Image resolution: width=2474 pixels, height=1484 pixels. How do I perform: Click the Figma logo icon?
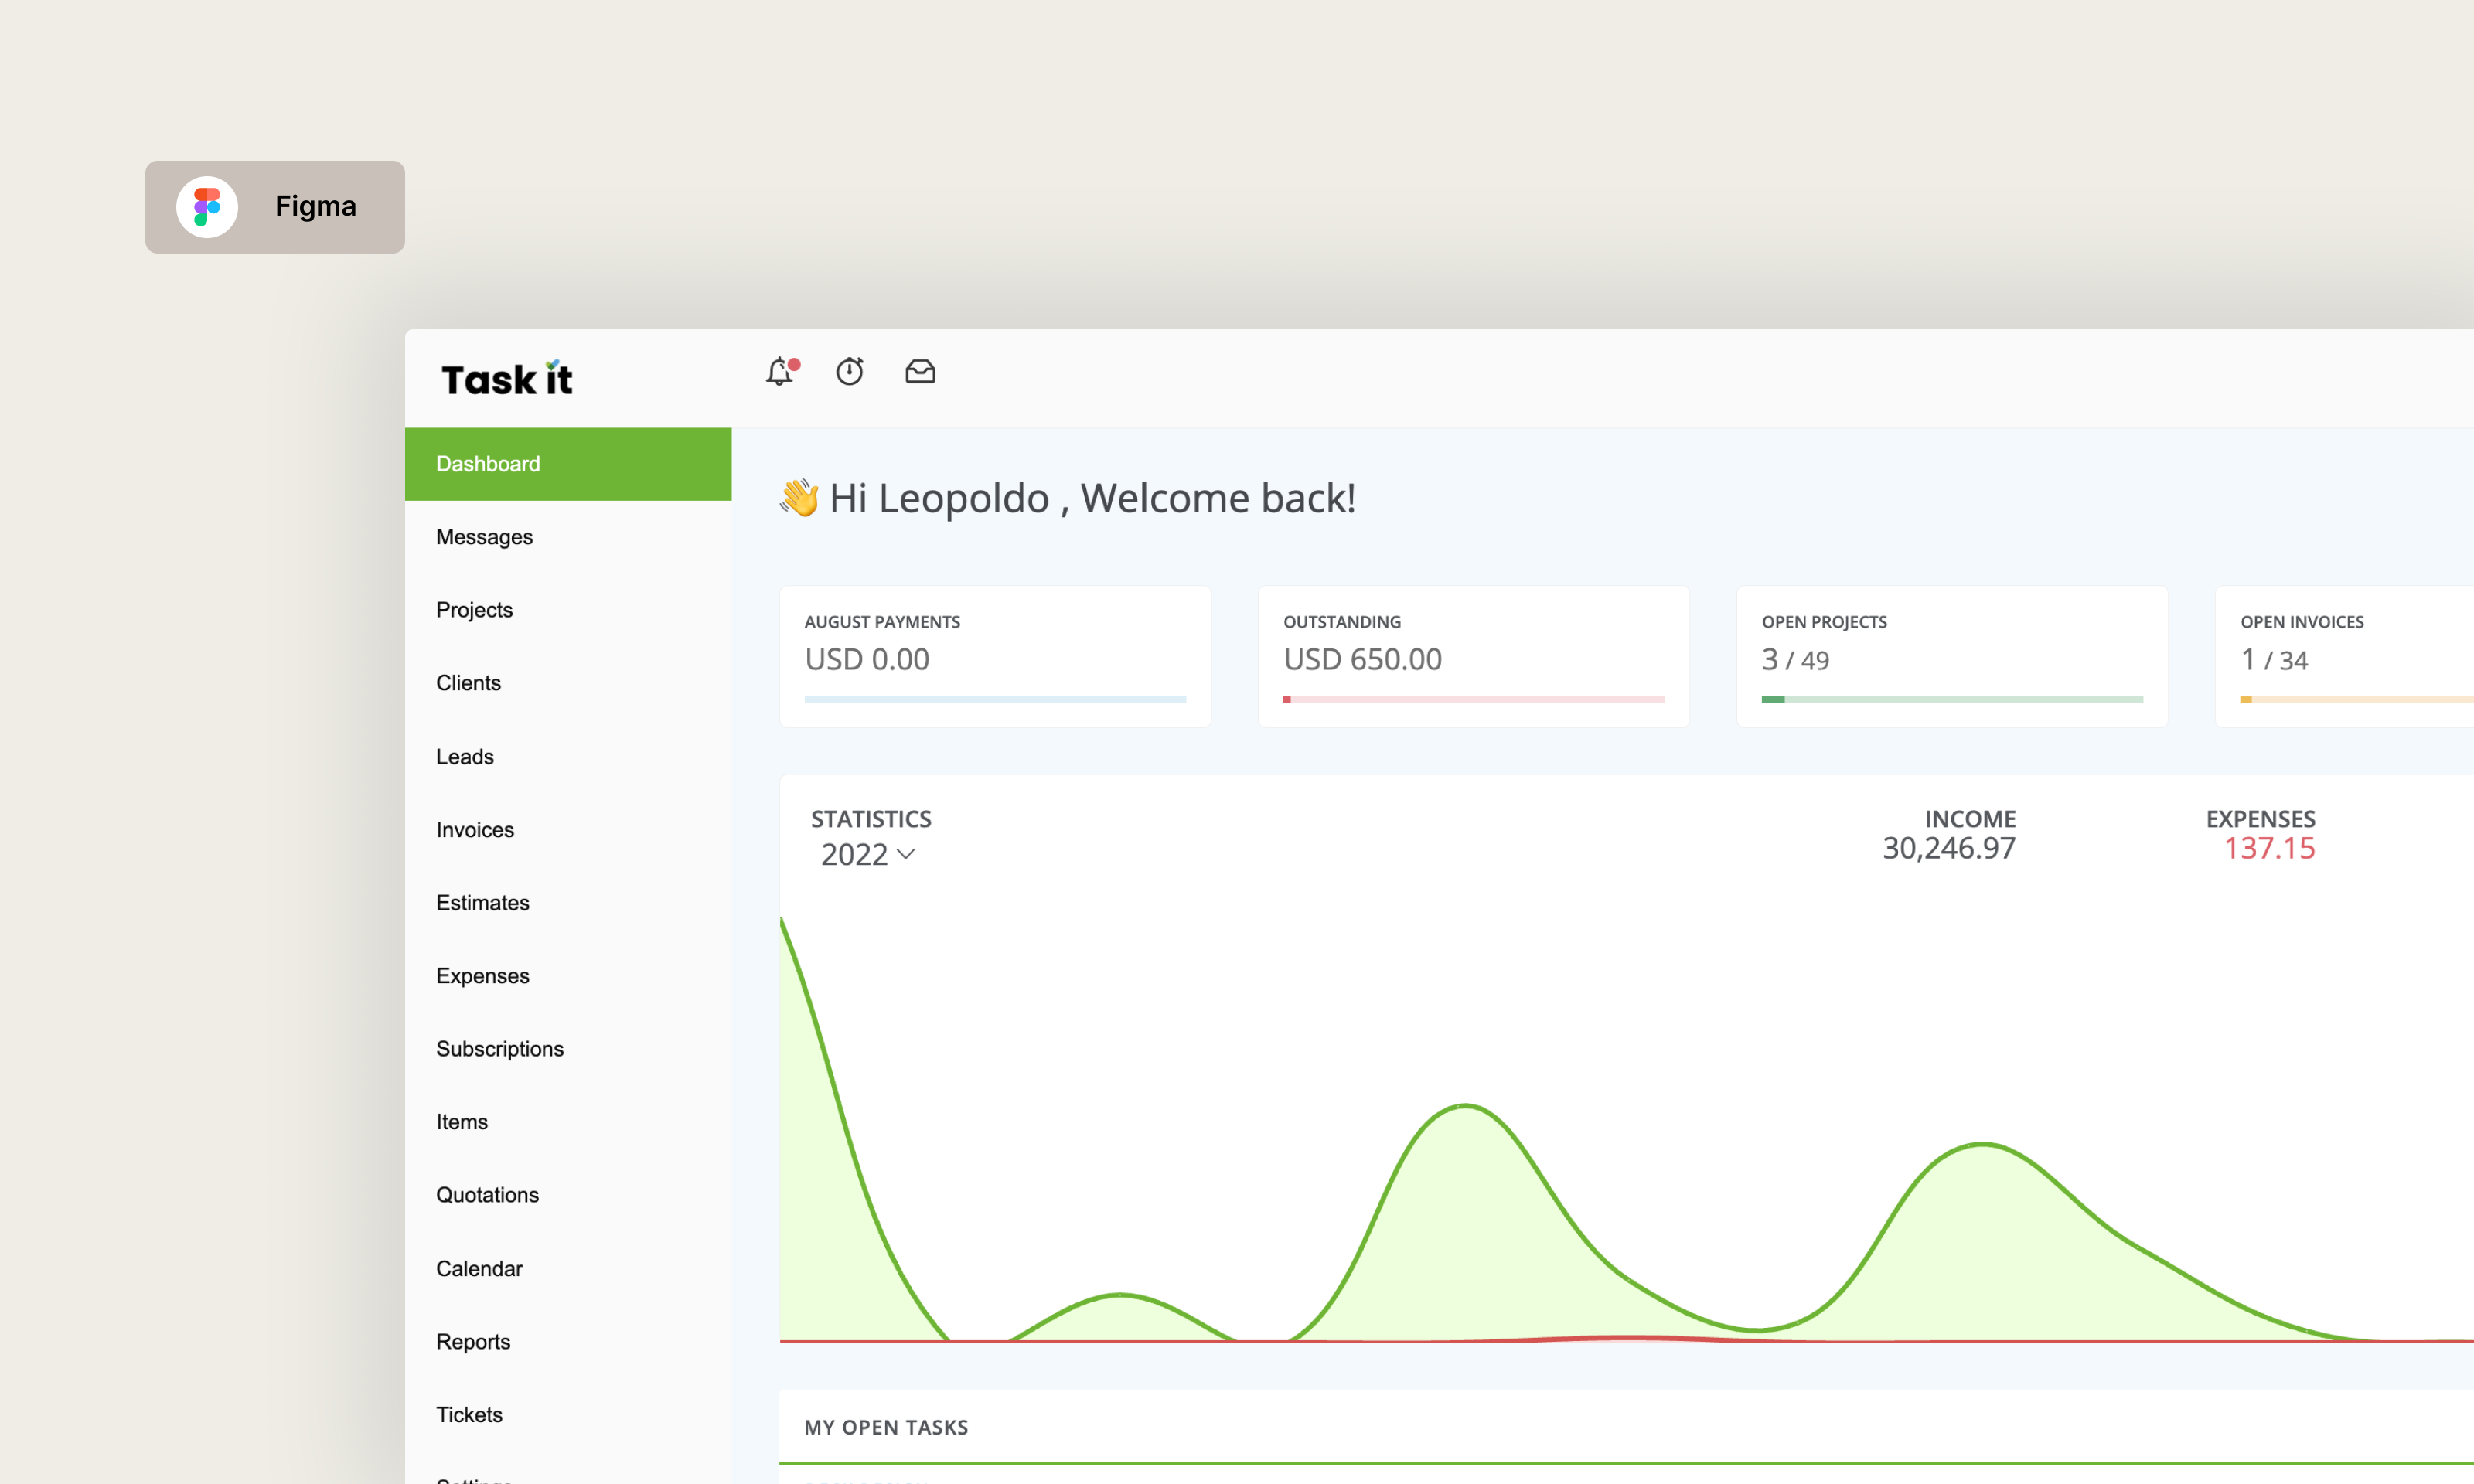click(x=207, y=207)
